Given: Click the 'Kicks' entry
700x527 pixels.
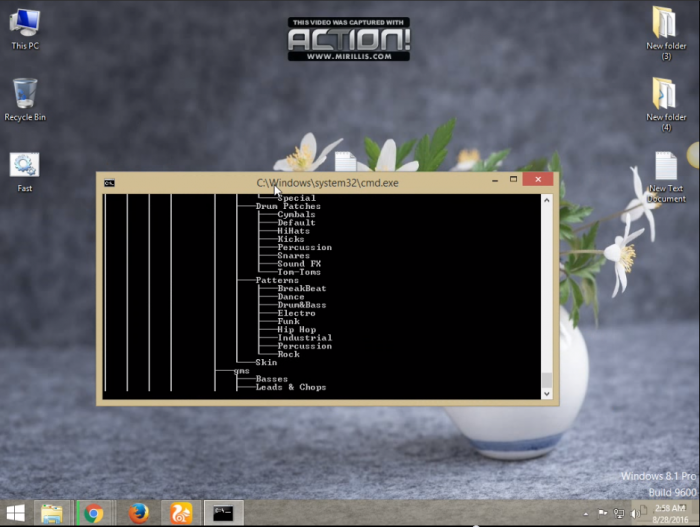Looking at the screenshot, I should click(291, 239).
